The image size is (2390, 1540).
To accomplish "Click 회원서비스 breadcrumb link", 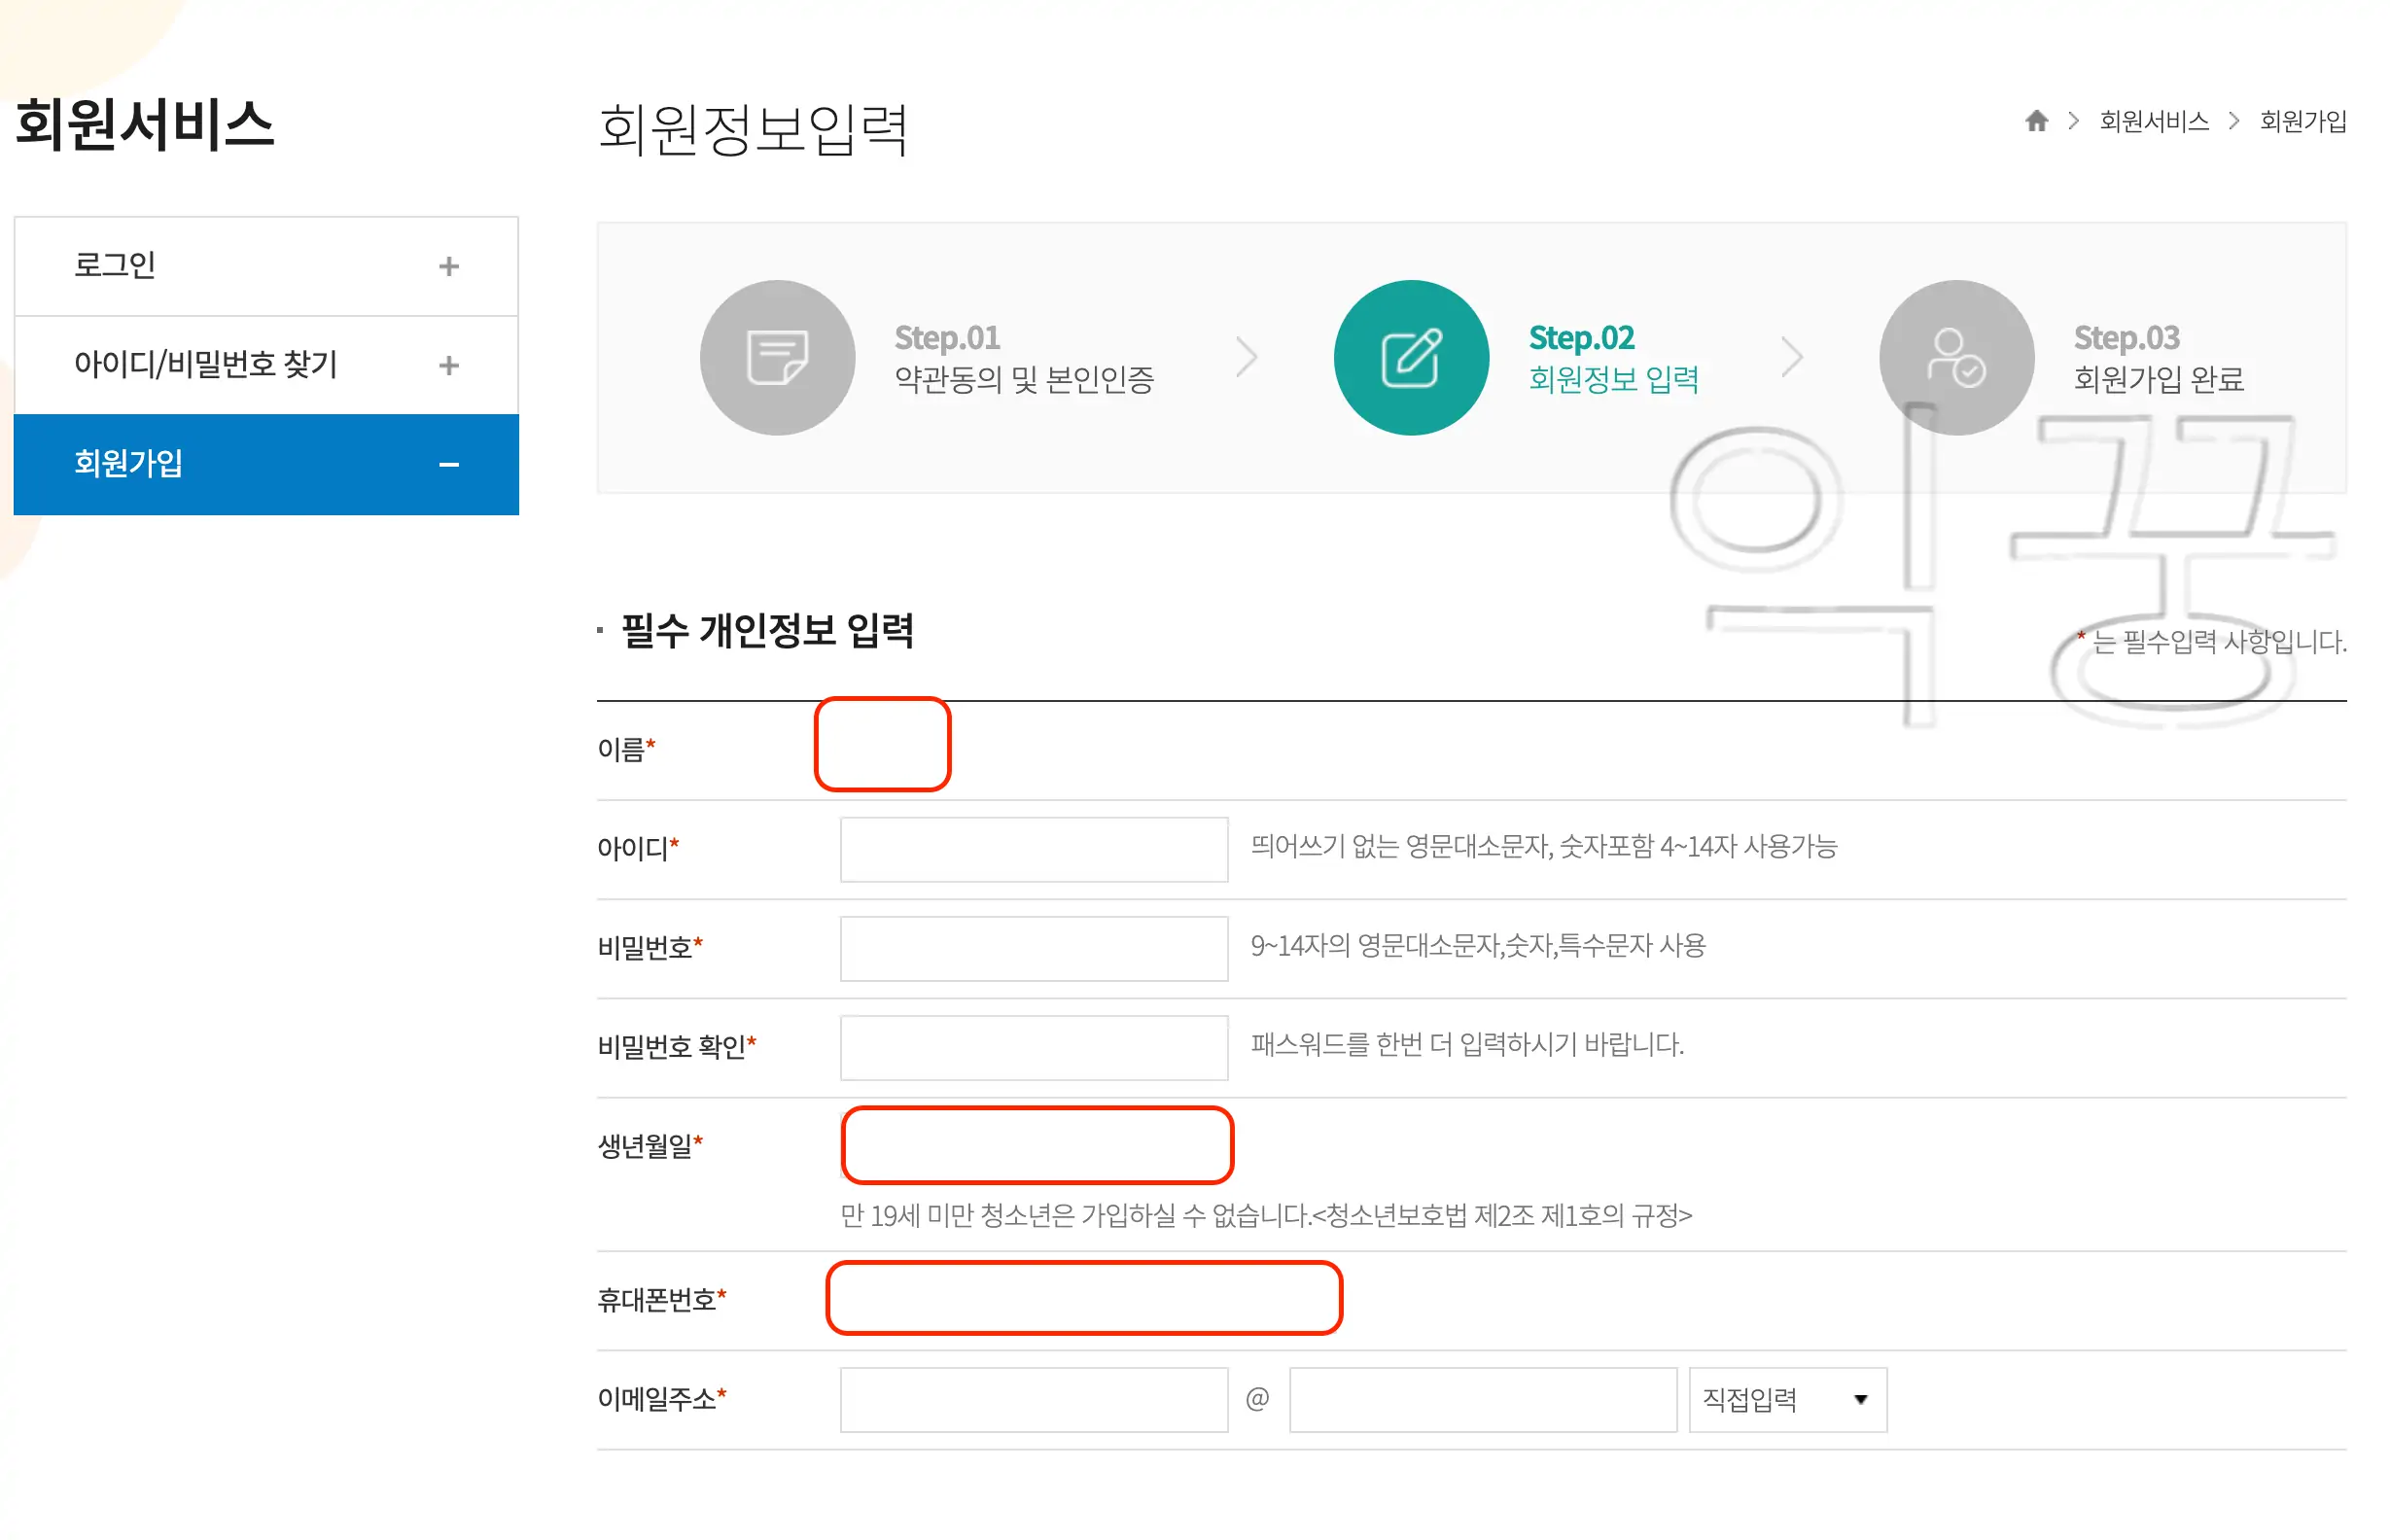I will (x=2153, y=121).
